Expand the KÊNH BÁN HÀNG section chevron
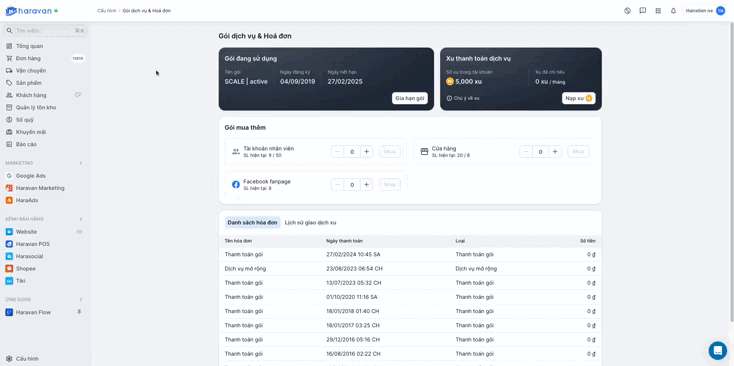Screen dimensions: 734x366 [81, 219]
